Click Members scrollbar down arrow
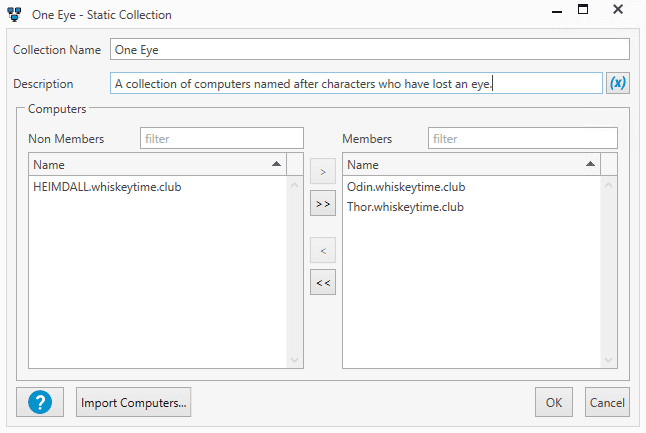The image size is (646, 433). (x=609, y=360)
